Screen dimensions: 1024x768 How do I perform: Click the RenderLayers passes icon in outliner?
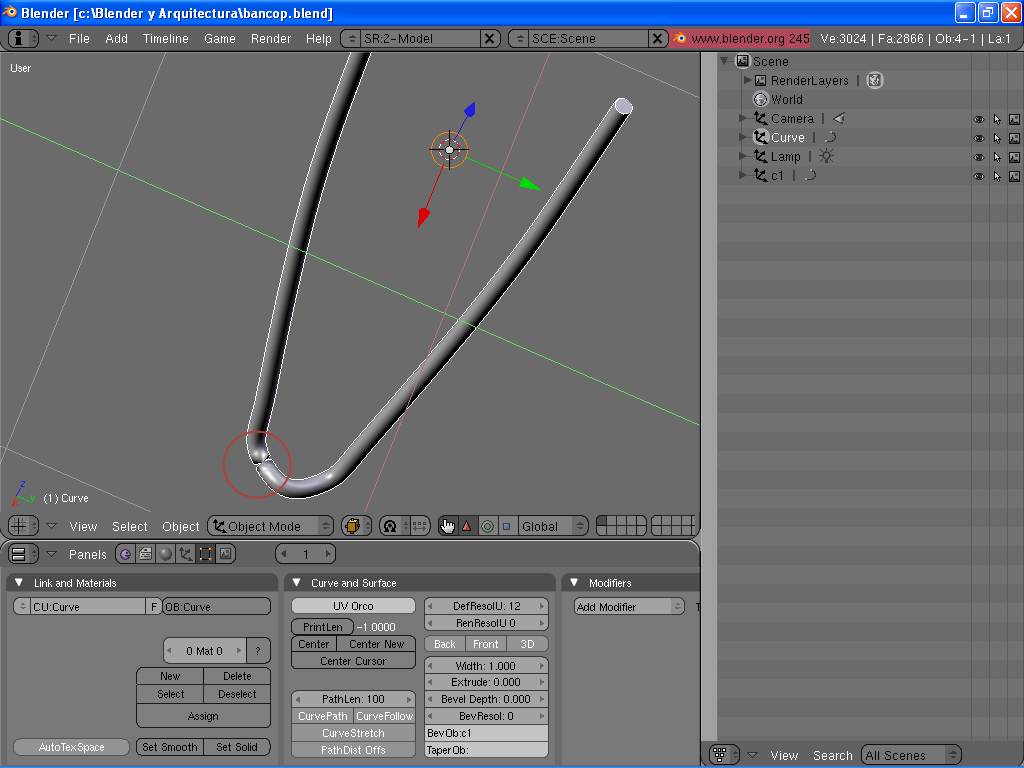(875, 80)
